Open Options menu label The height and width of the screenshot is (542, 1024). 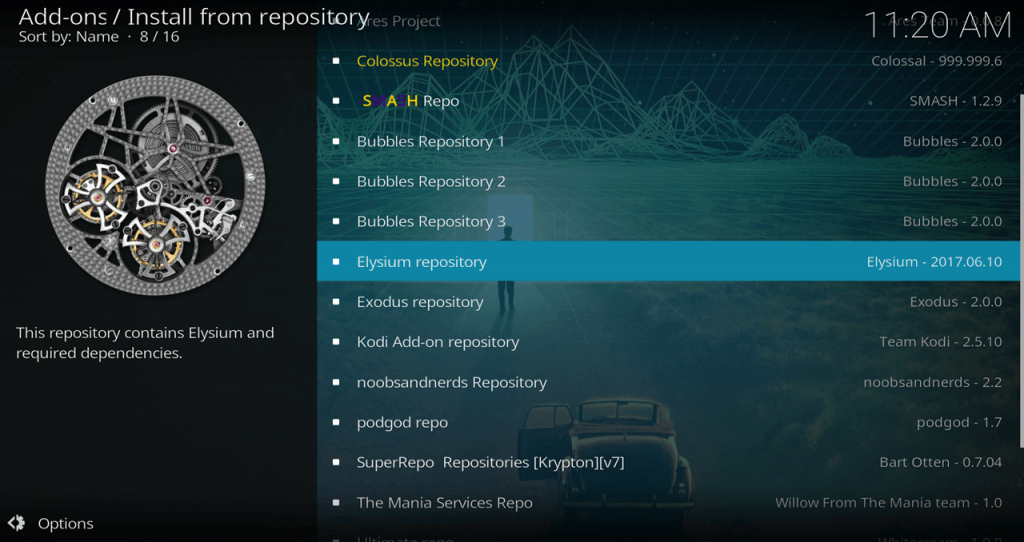(x=65, y=524)
